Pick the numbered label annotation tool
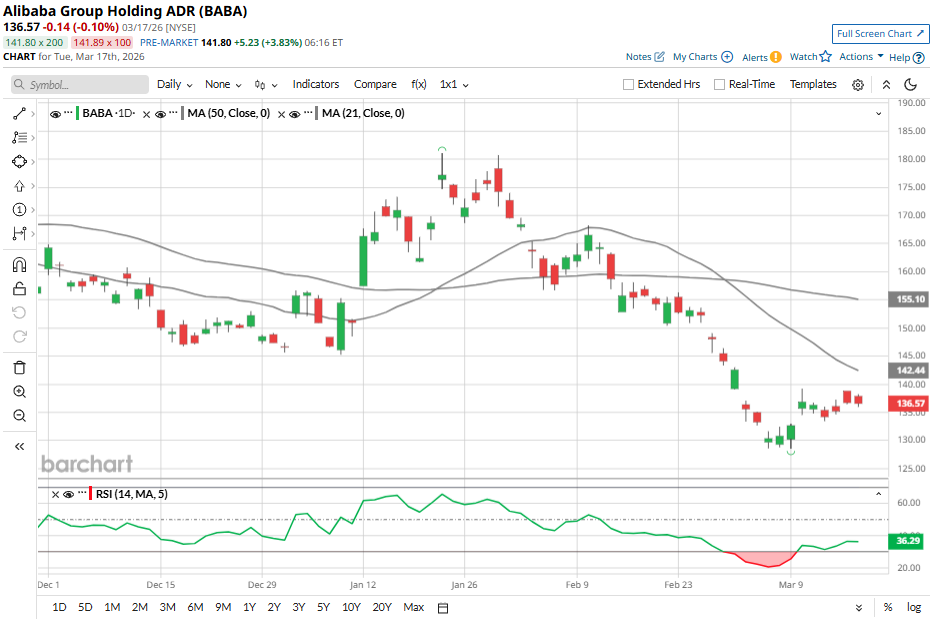The width and height of the screenshot is (937, 631). tap(19, 210)
